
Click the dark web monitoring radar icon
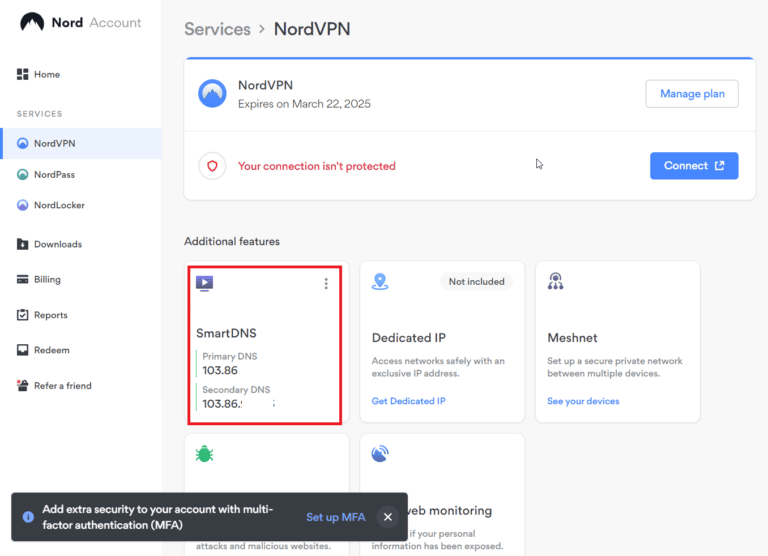(380, 454)
